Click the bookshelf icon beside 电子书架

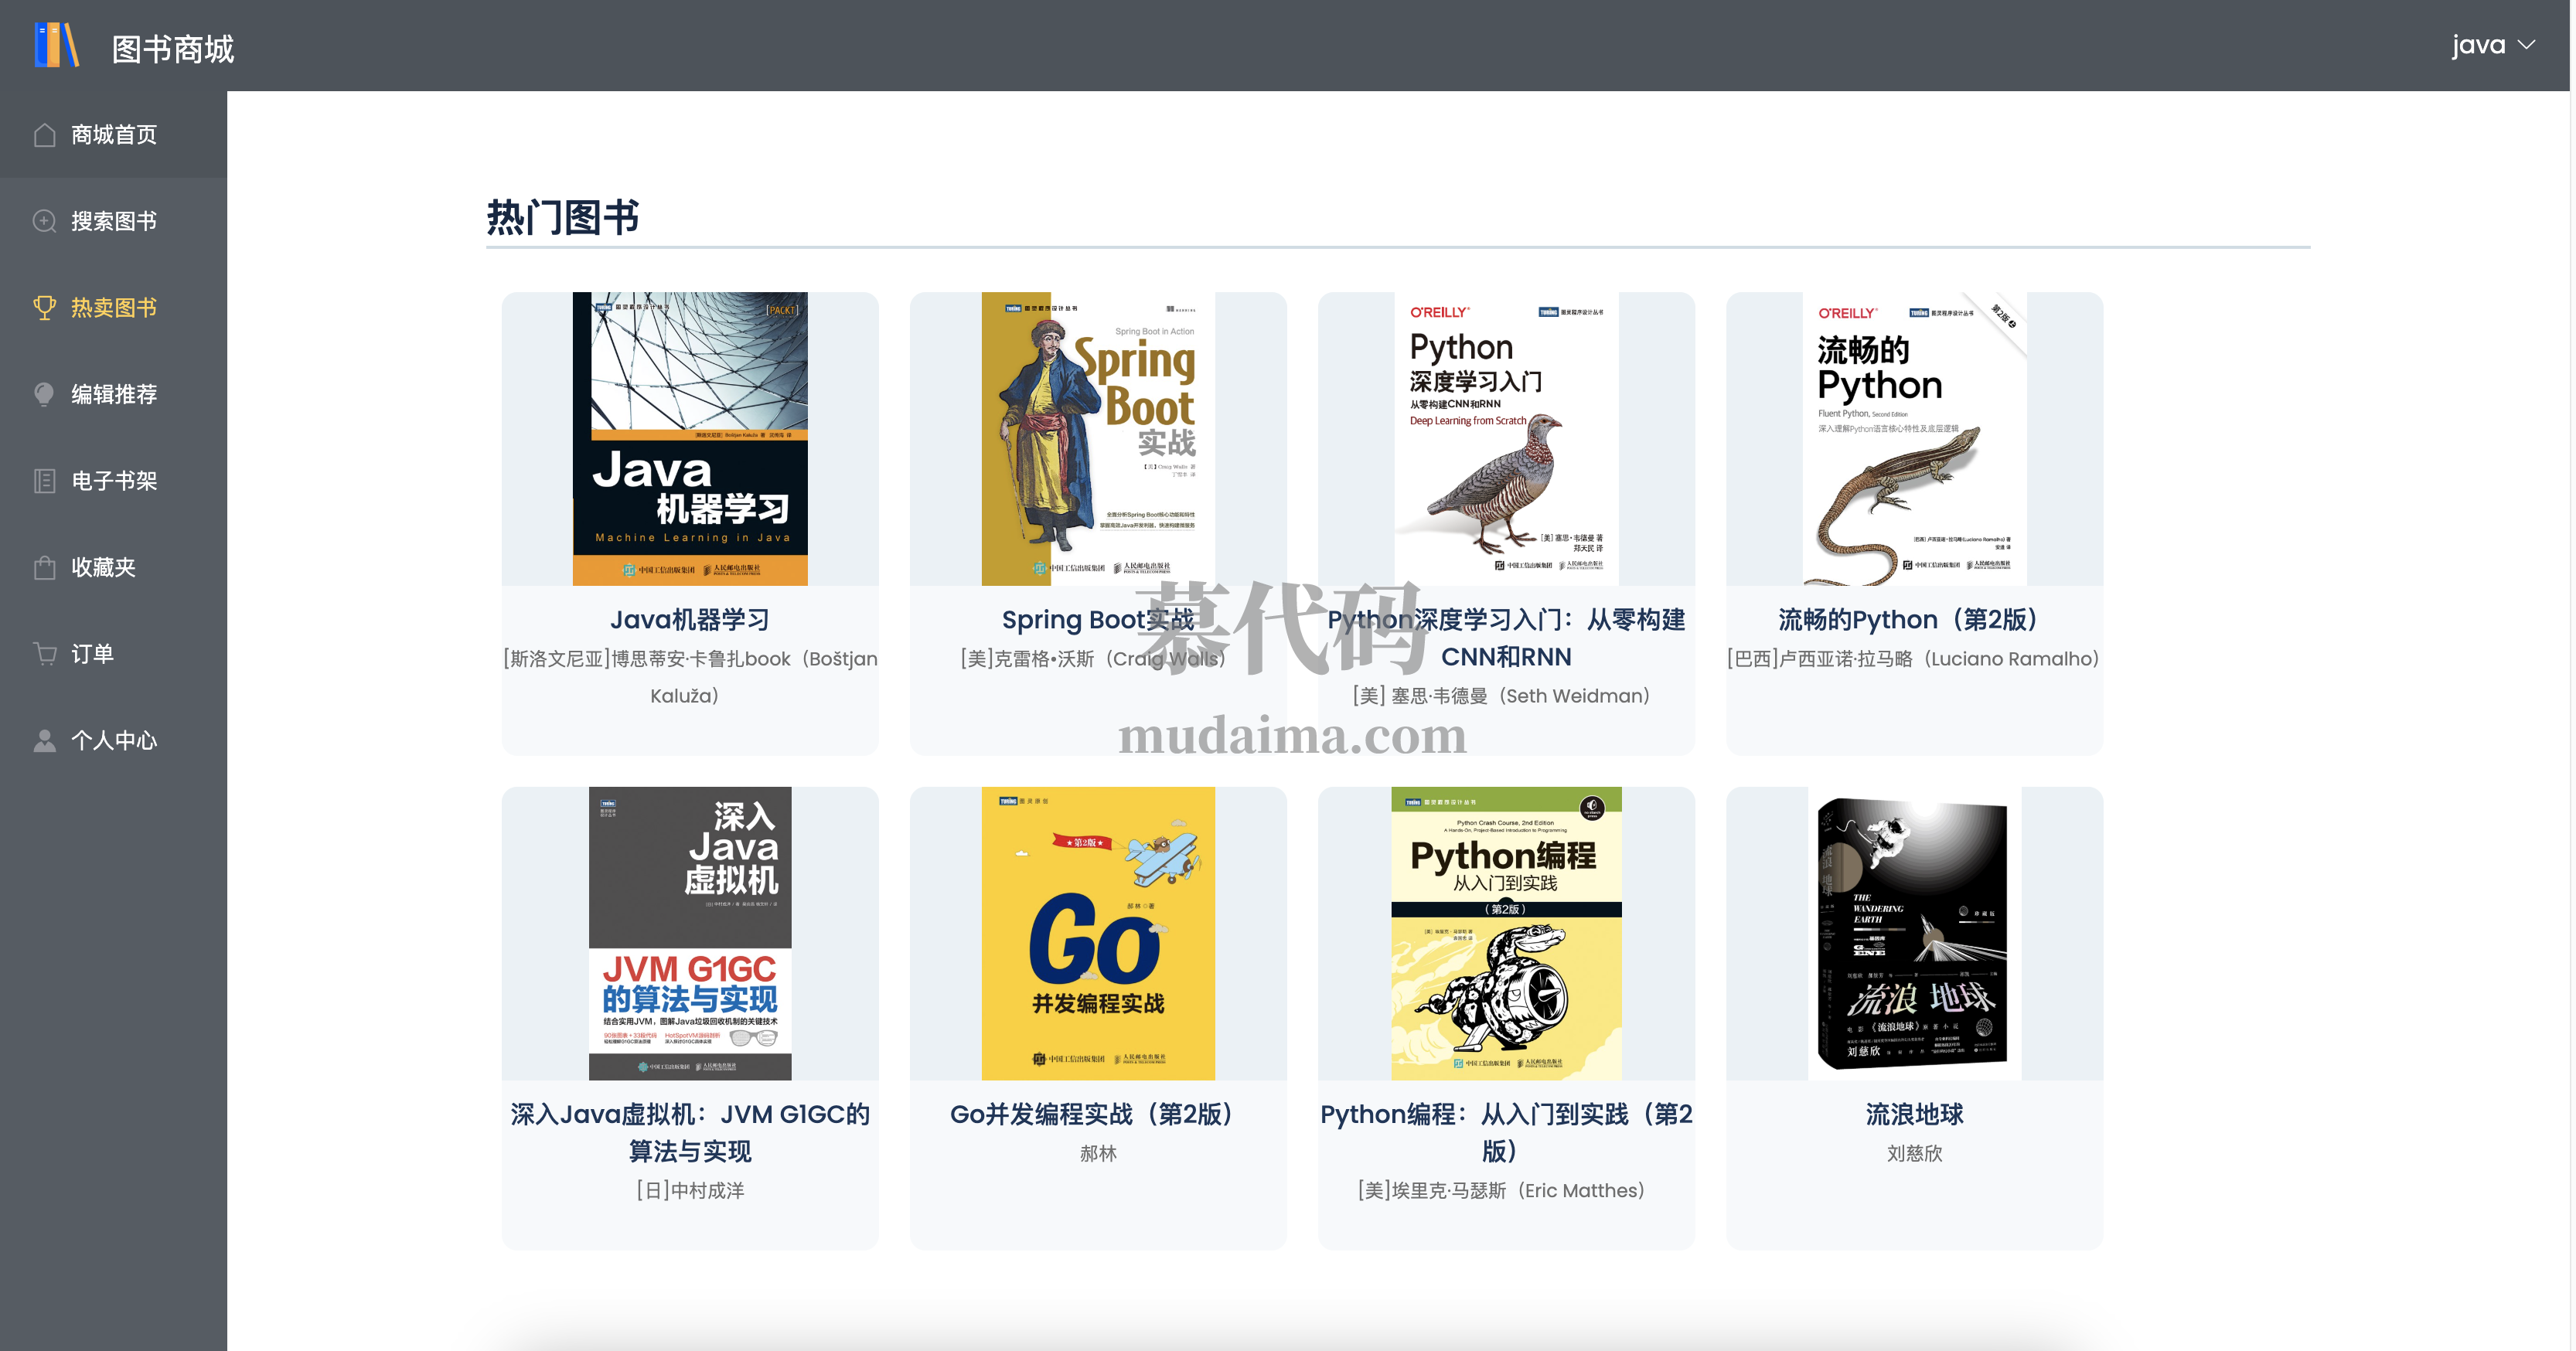pyautogui.click(x=44, y=481)
